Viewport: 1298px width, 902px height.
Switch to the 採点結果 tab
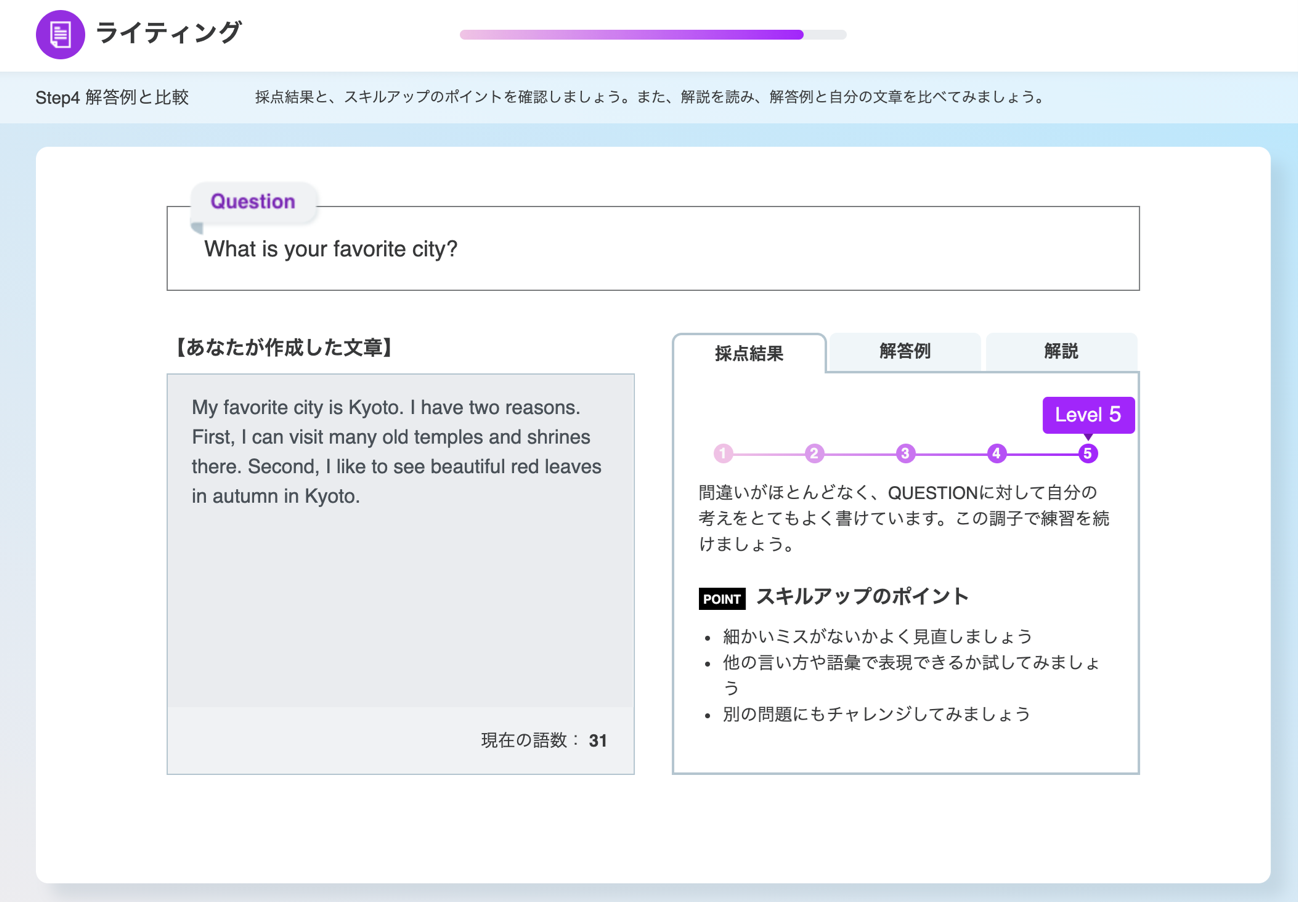tap(749, 353)
